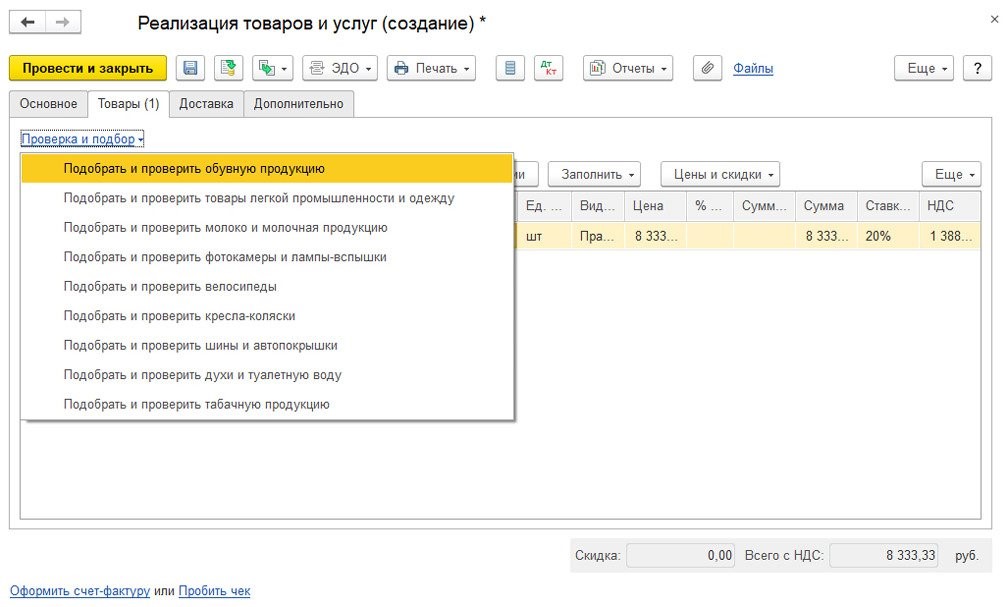Open the 'create based on' icon dropdown
Screen dimensions: 1008x607
pyautogui.click(x=272, y=68)
